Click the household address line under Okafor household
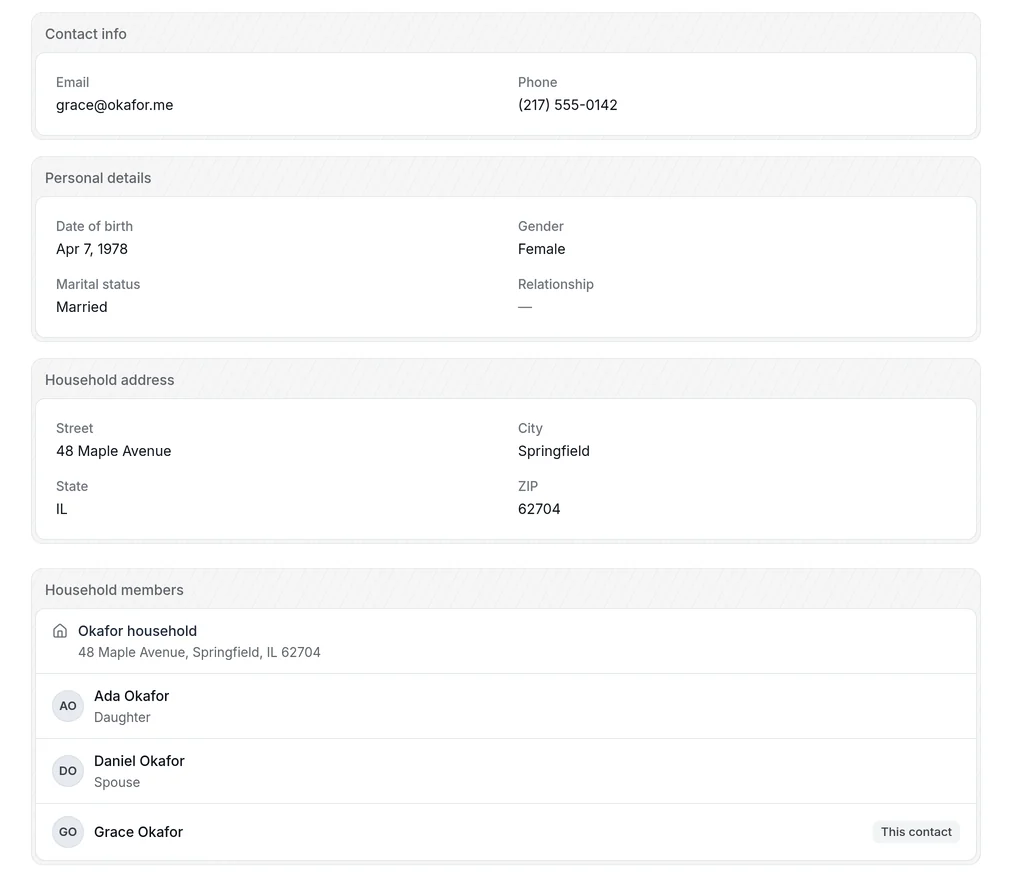The image size is (1012, 881). 199,653
